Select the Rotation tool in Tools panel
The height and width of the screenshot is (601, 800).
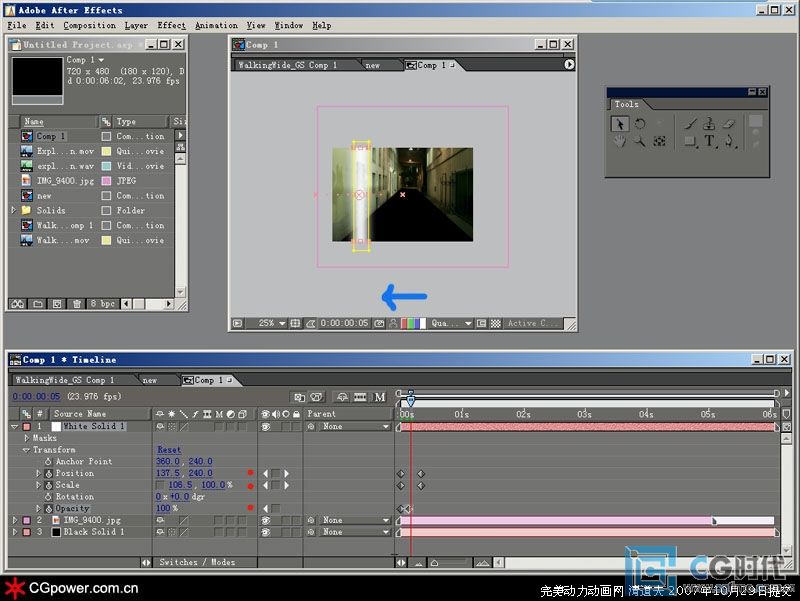(640, 124)
